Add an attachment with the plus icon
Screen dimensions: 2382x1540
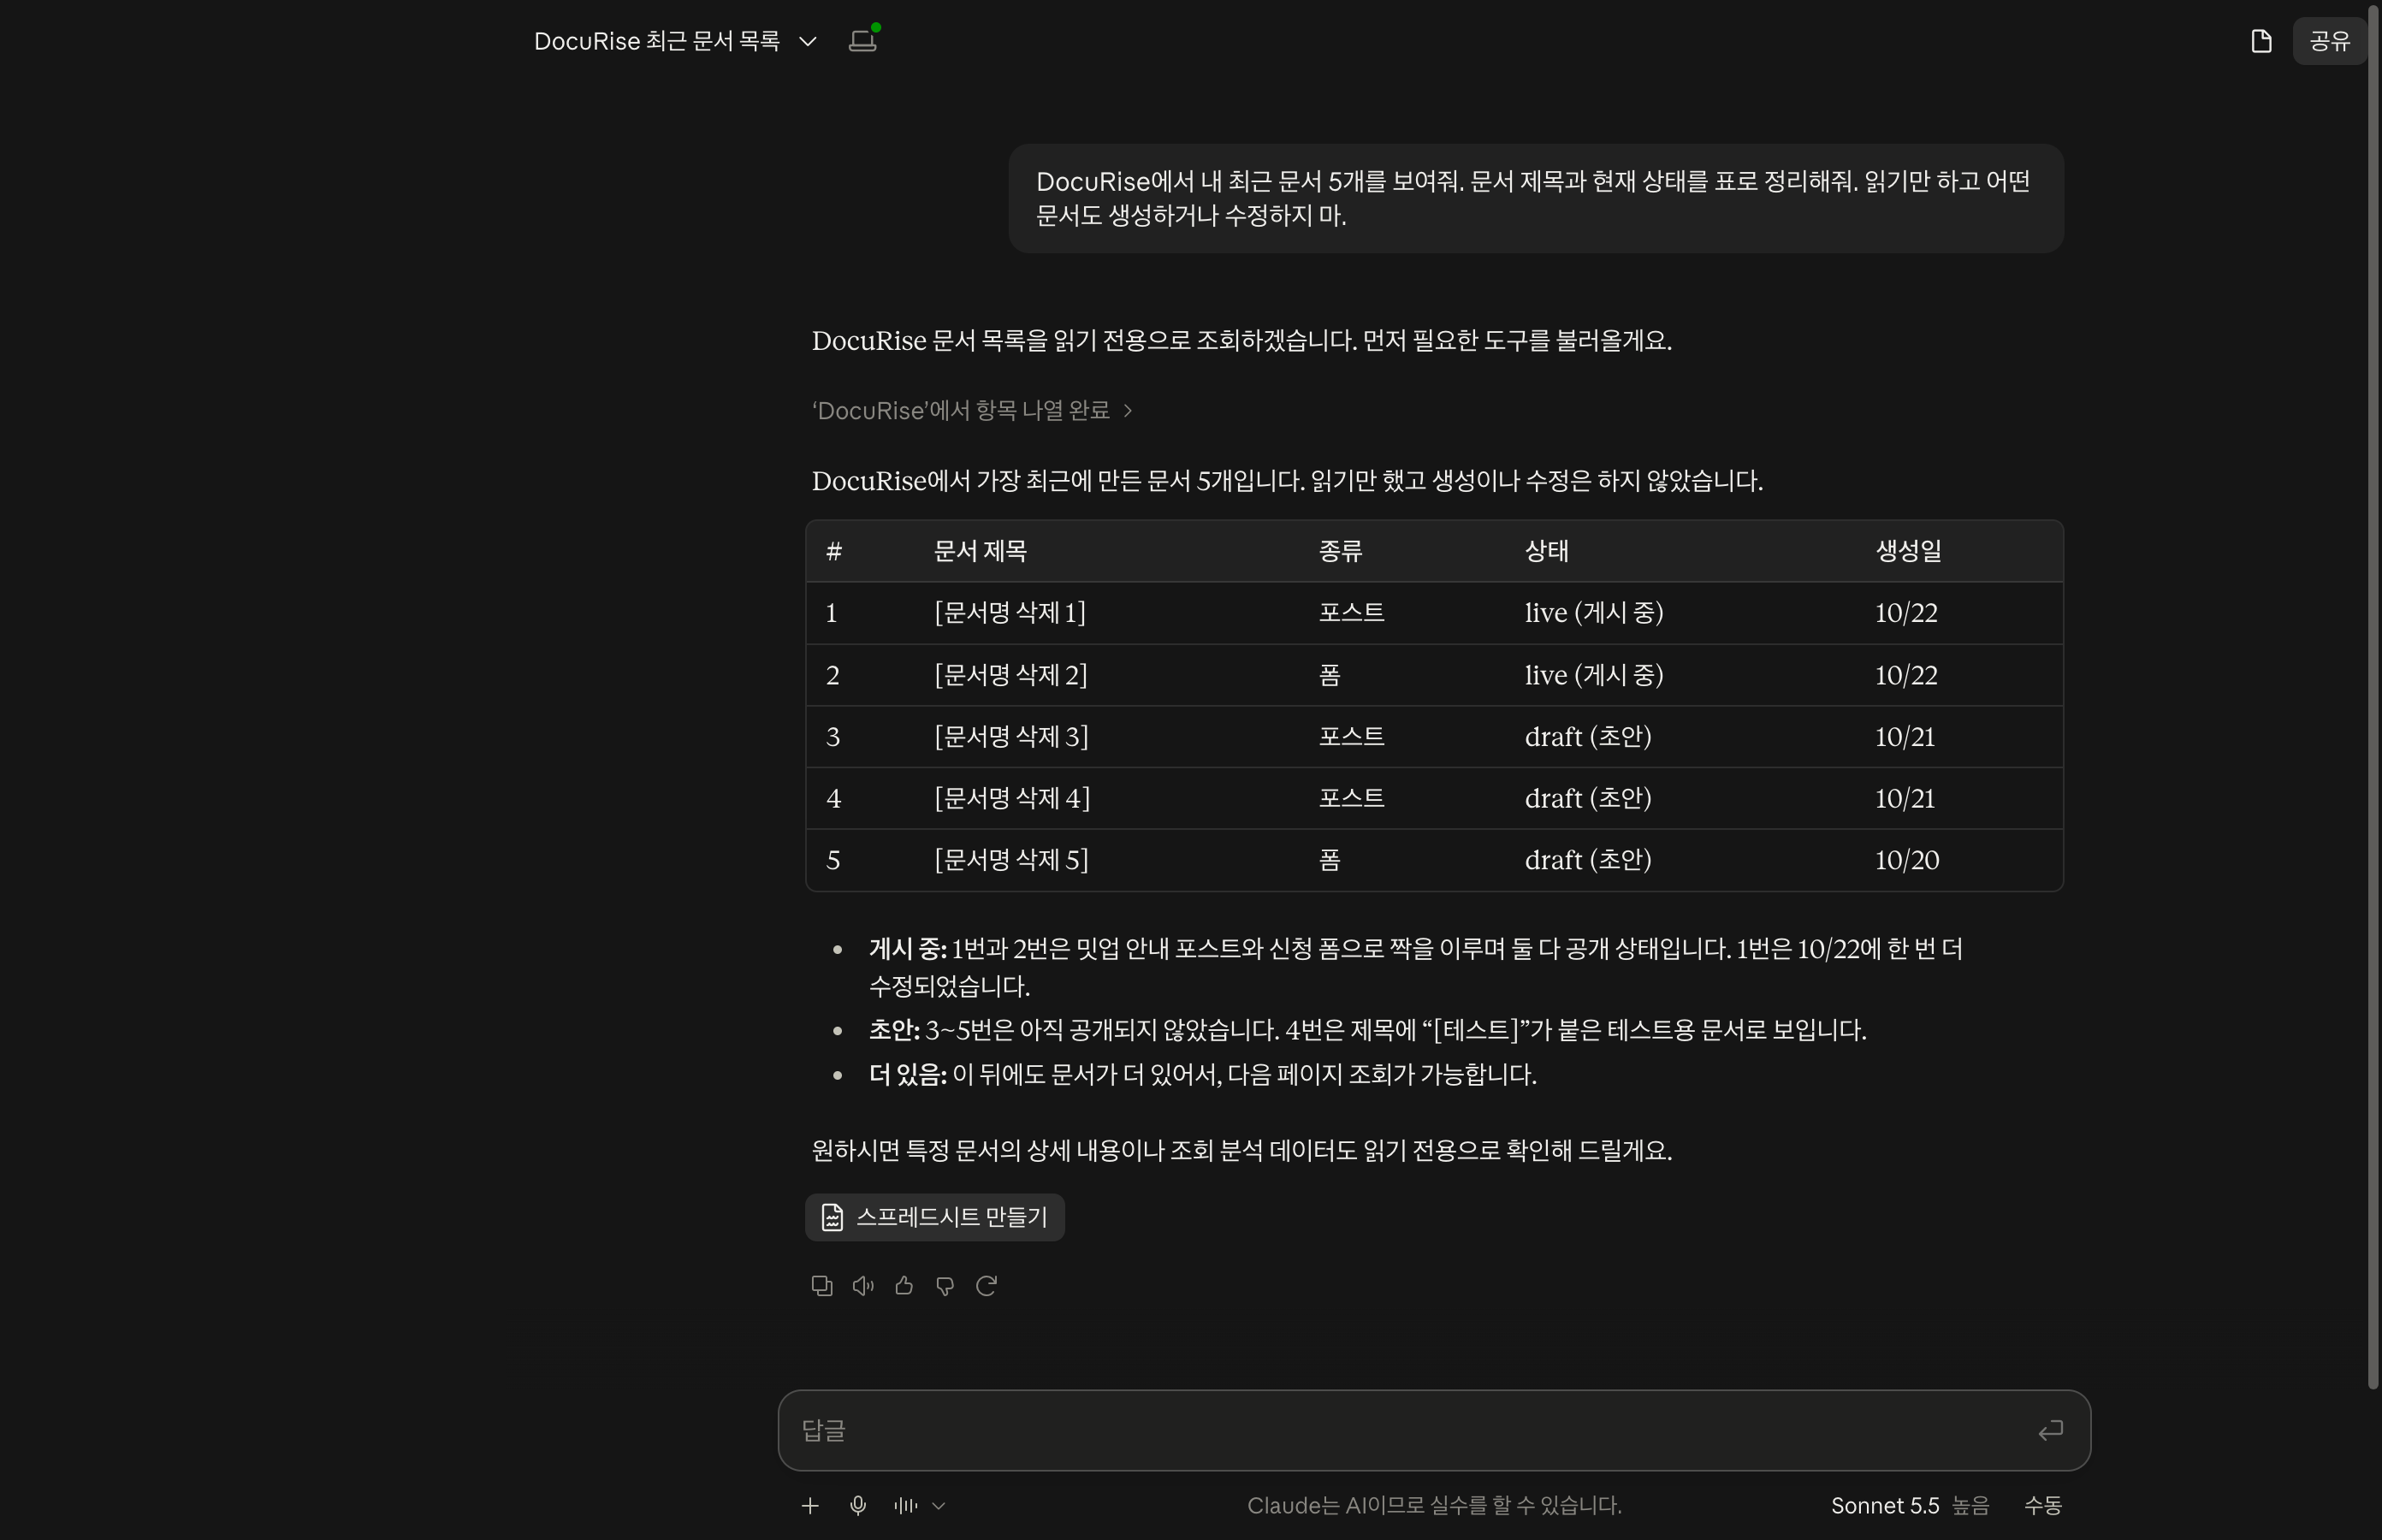810,1505
